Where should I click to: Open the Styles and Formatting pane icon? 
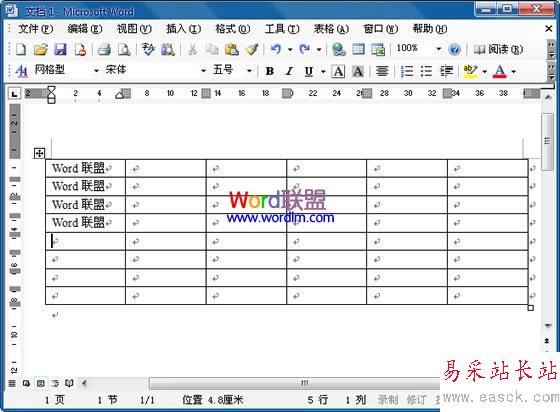(21, 71)
